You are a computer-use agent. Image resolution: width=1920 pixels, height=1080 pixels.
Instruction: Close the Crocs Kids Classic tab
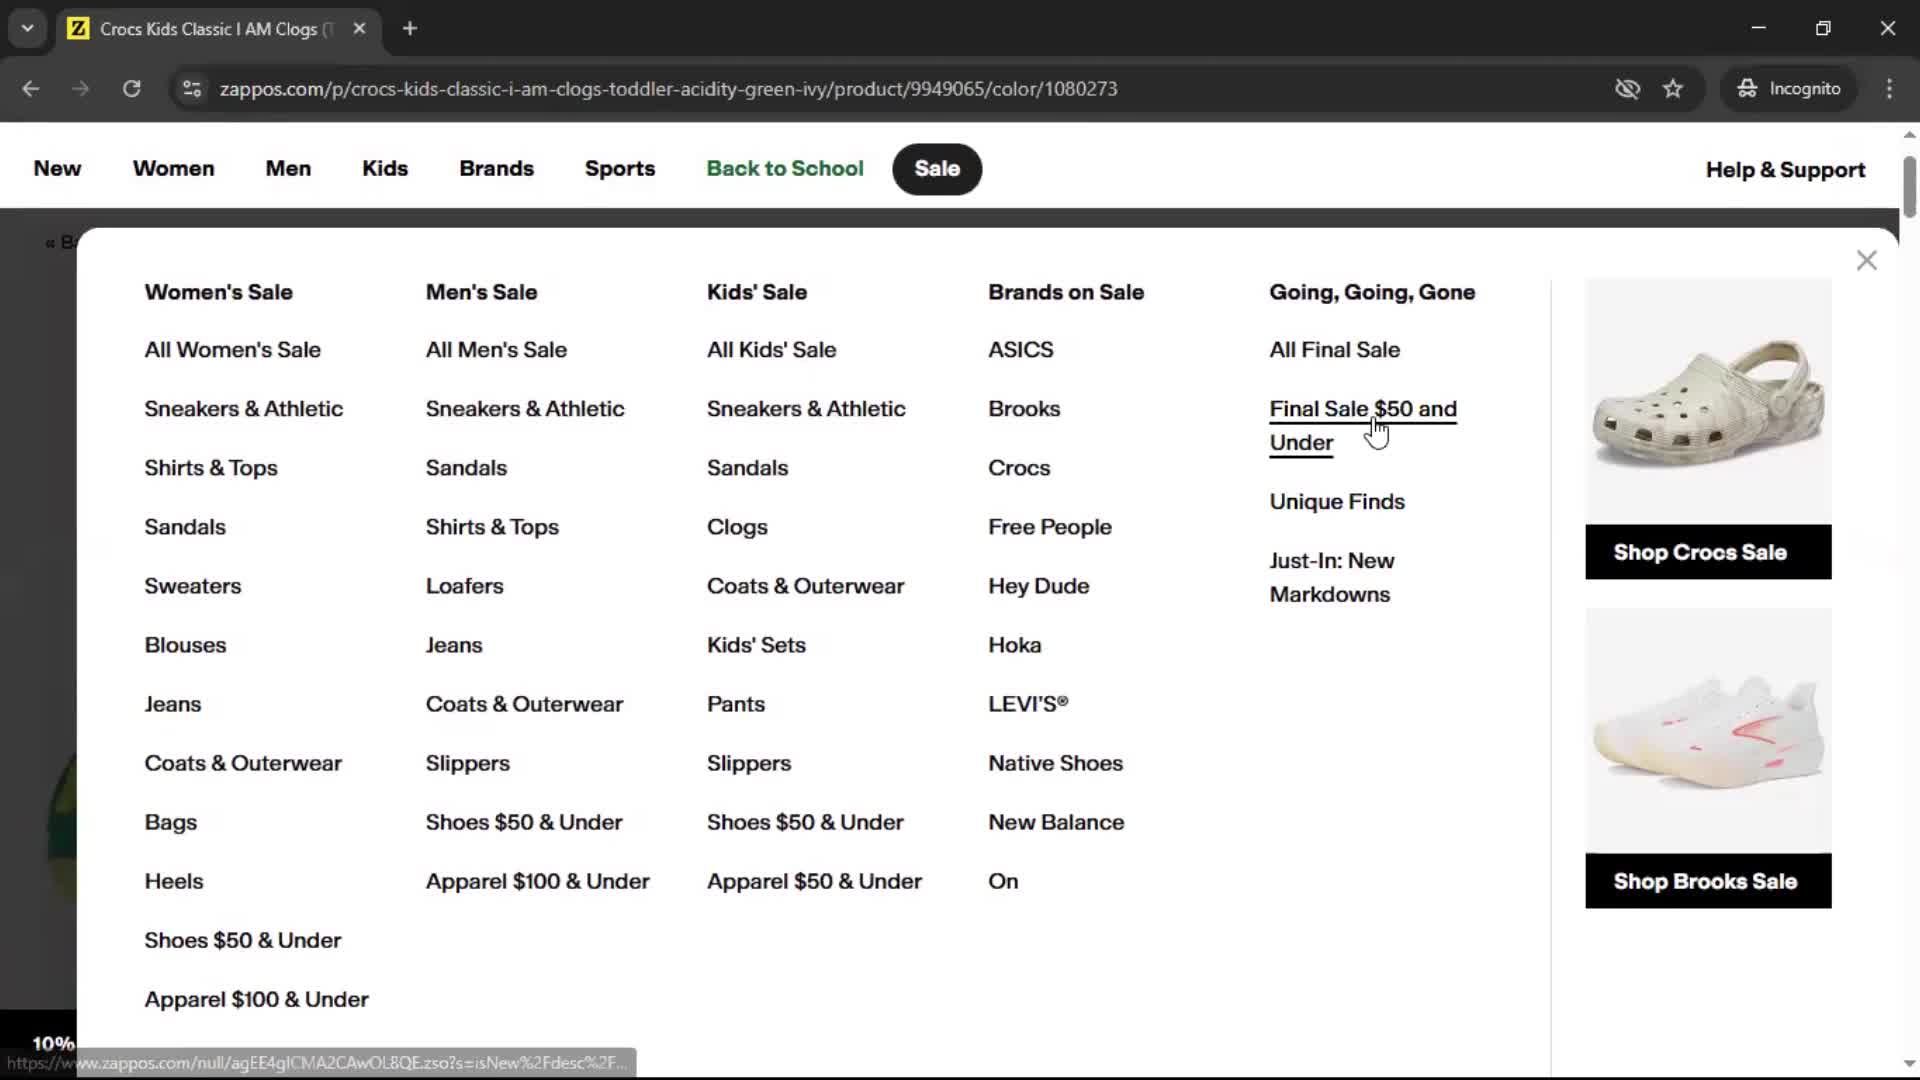(359, 28)
